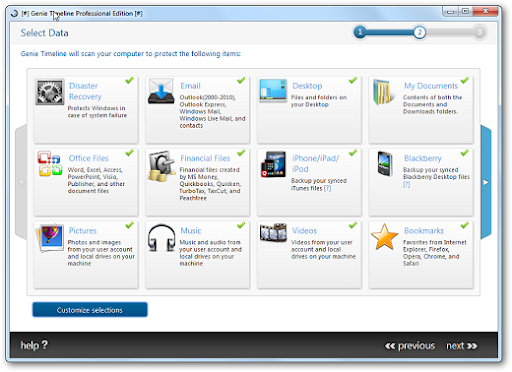The width and height of the screenshot is (512, 372).
Task: Click the 'Genie Timeline will scan' description text
Action: coord(131,54)
